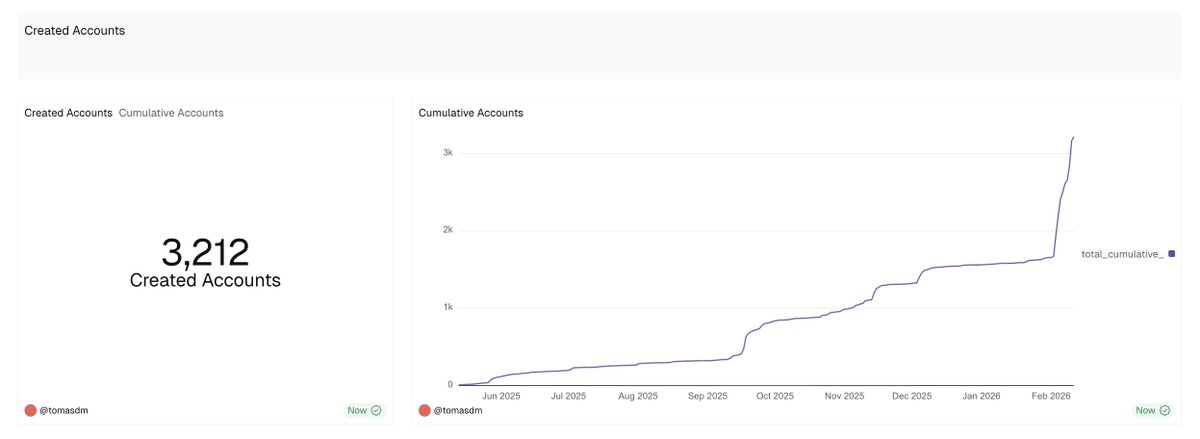Screen dimensions: 1200x439
Task: Click the total_cumulative_ legend label
Action: coord(1122,254)
